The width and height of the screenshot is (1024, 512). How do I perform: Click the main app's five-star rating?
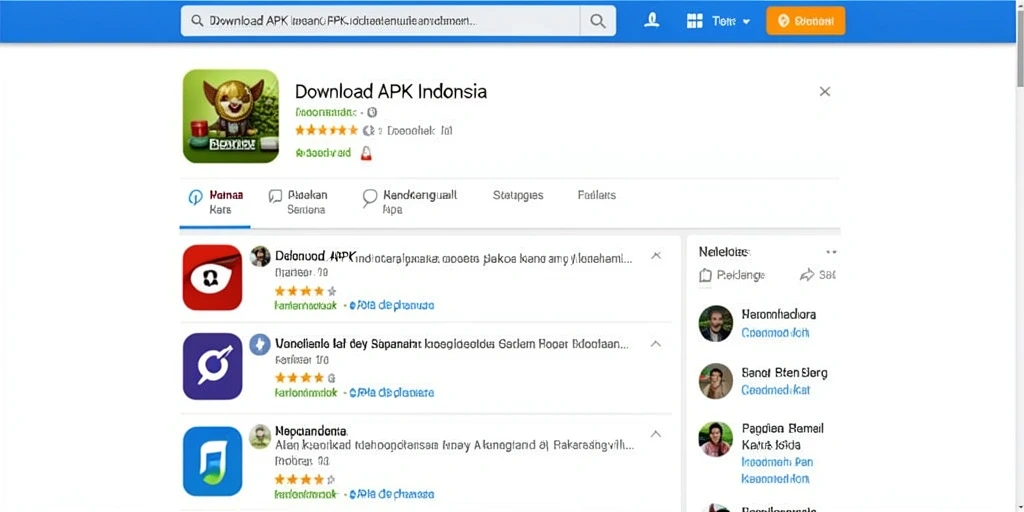click(326, 130)
